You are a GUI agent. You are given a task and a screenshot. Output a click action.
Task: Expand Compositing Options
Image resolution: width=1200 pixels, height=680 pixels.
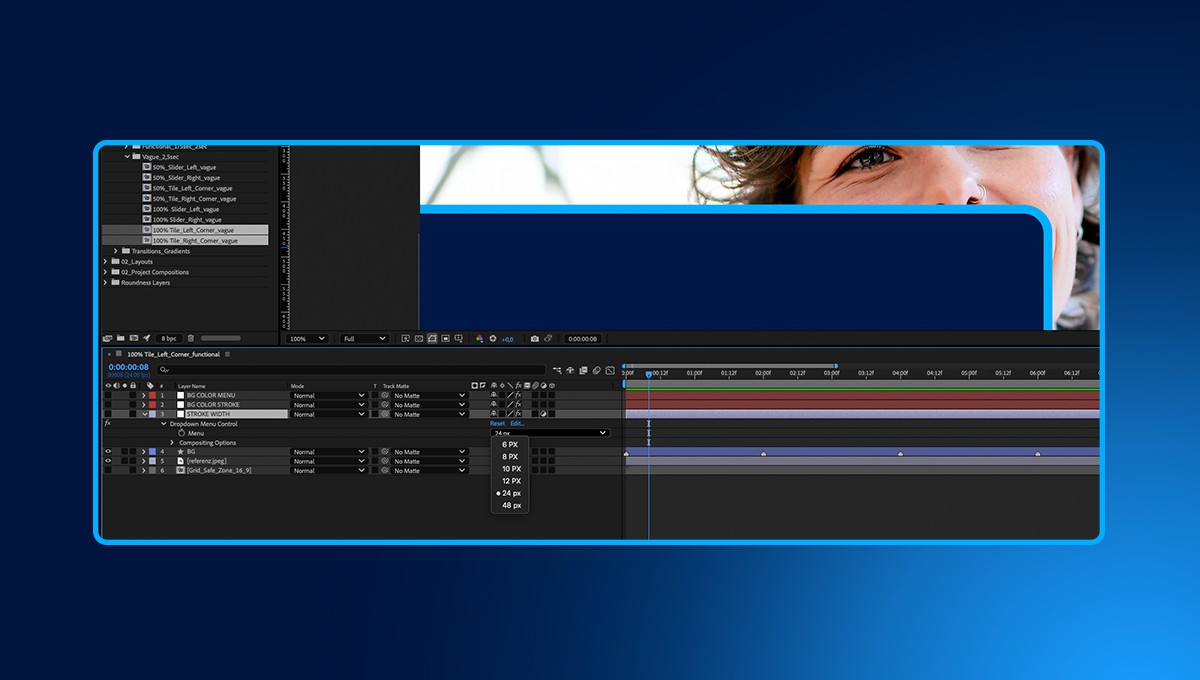(172, 443)
